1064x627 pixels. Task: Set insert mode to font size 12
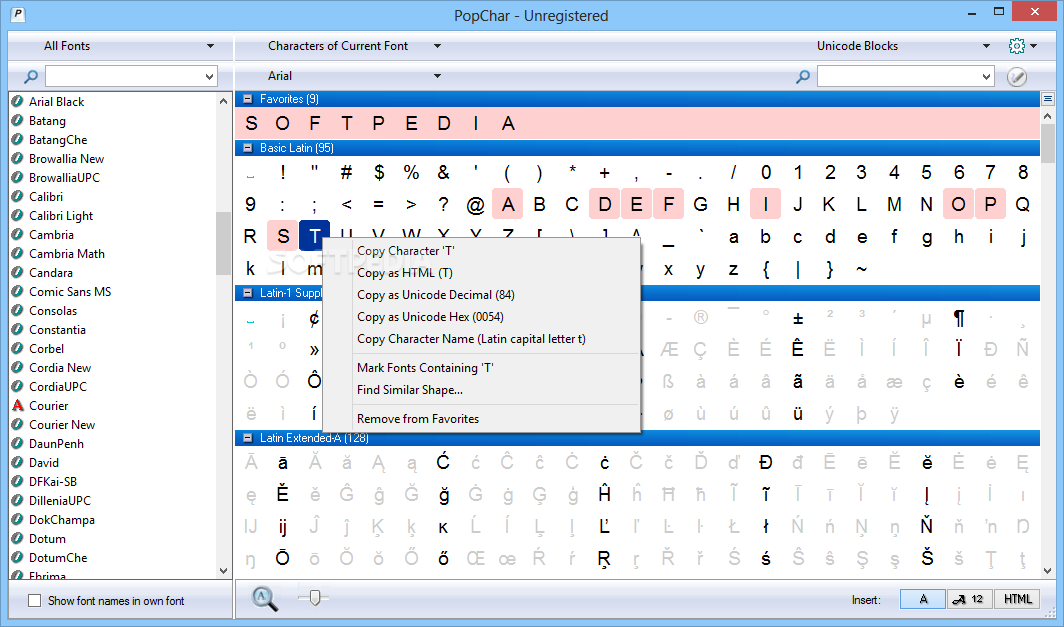(x=970, y=599)
